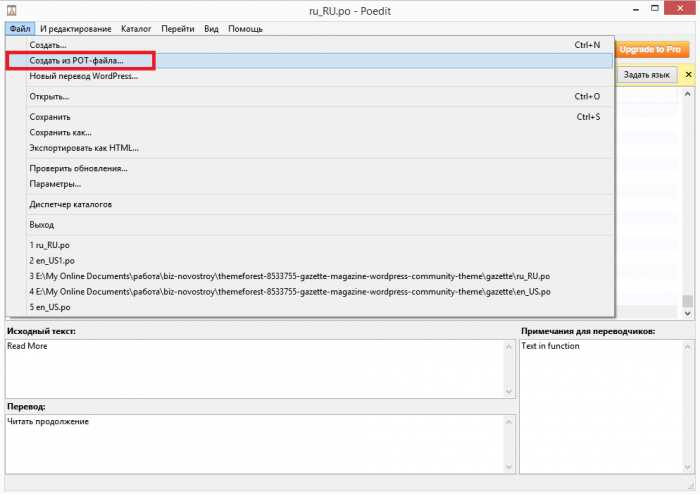Click up arrow of the string list scrollbar
Image resolution: width=700 pixels, height=494 pixels.
[x=688, y=94]
